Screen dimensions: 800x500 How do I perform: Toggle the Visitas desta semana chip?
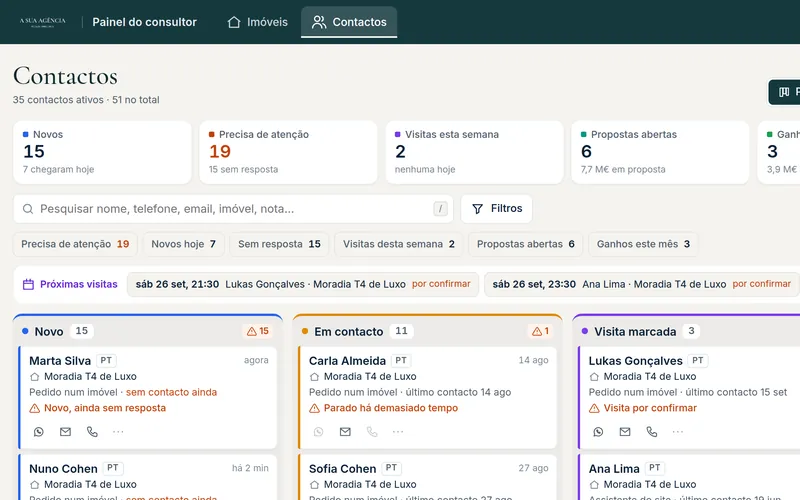(x=398, y=244)
